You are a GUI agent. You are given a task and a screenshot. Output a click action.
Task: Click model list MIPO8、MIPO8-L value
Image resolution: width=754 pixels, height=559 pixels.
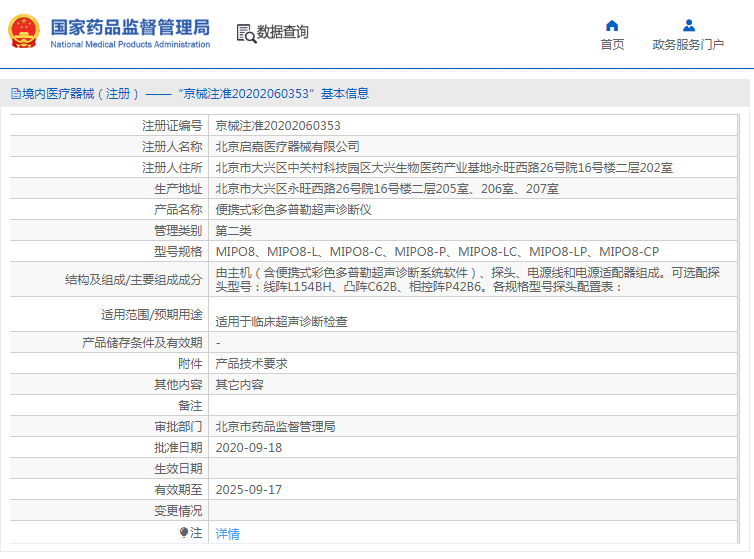(x=437, y=252)
